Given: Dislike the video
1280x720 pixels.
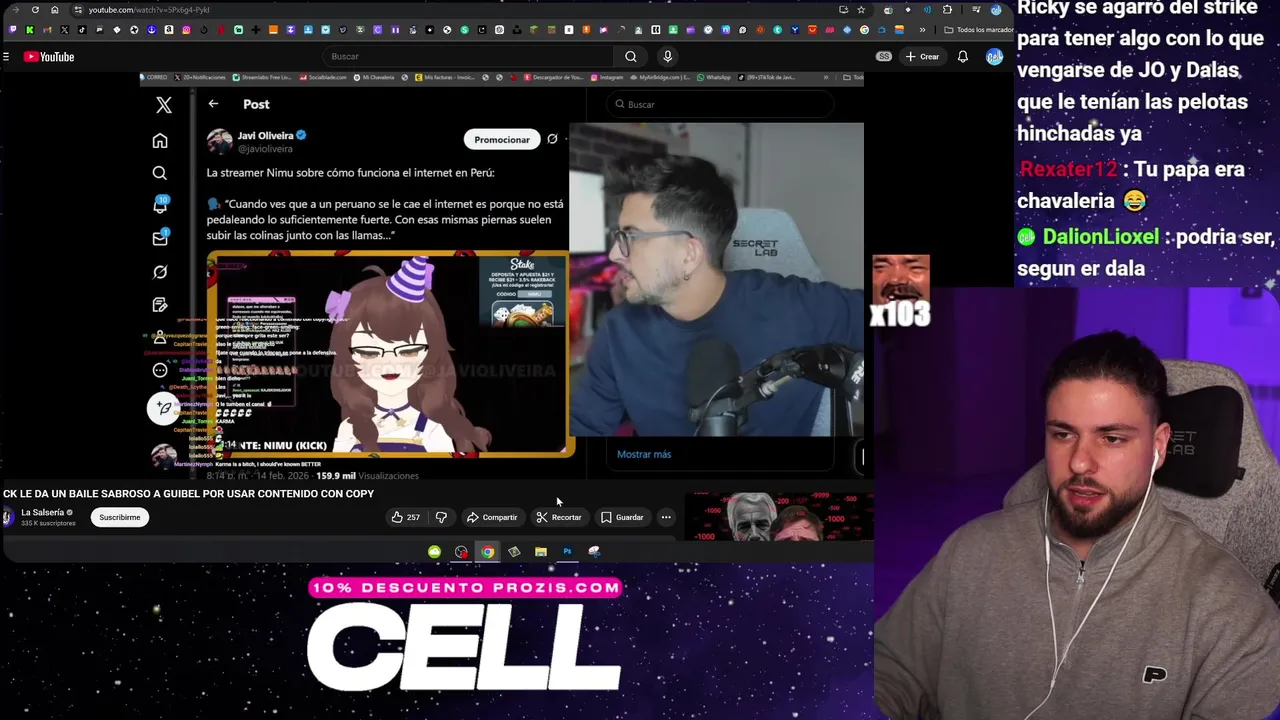Looking at the screenshot, I should pyautogui.click(x=441, y=517).
